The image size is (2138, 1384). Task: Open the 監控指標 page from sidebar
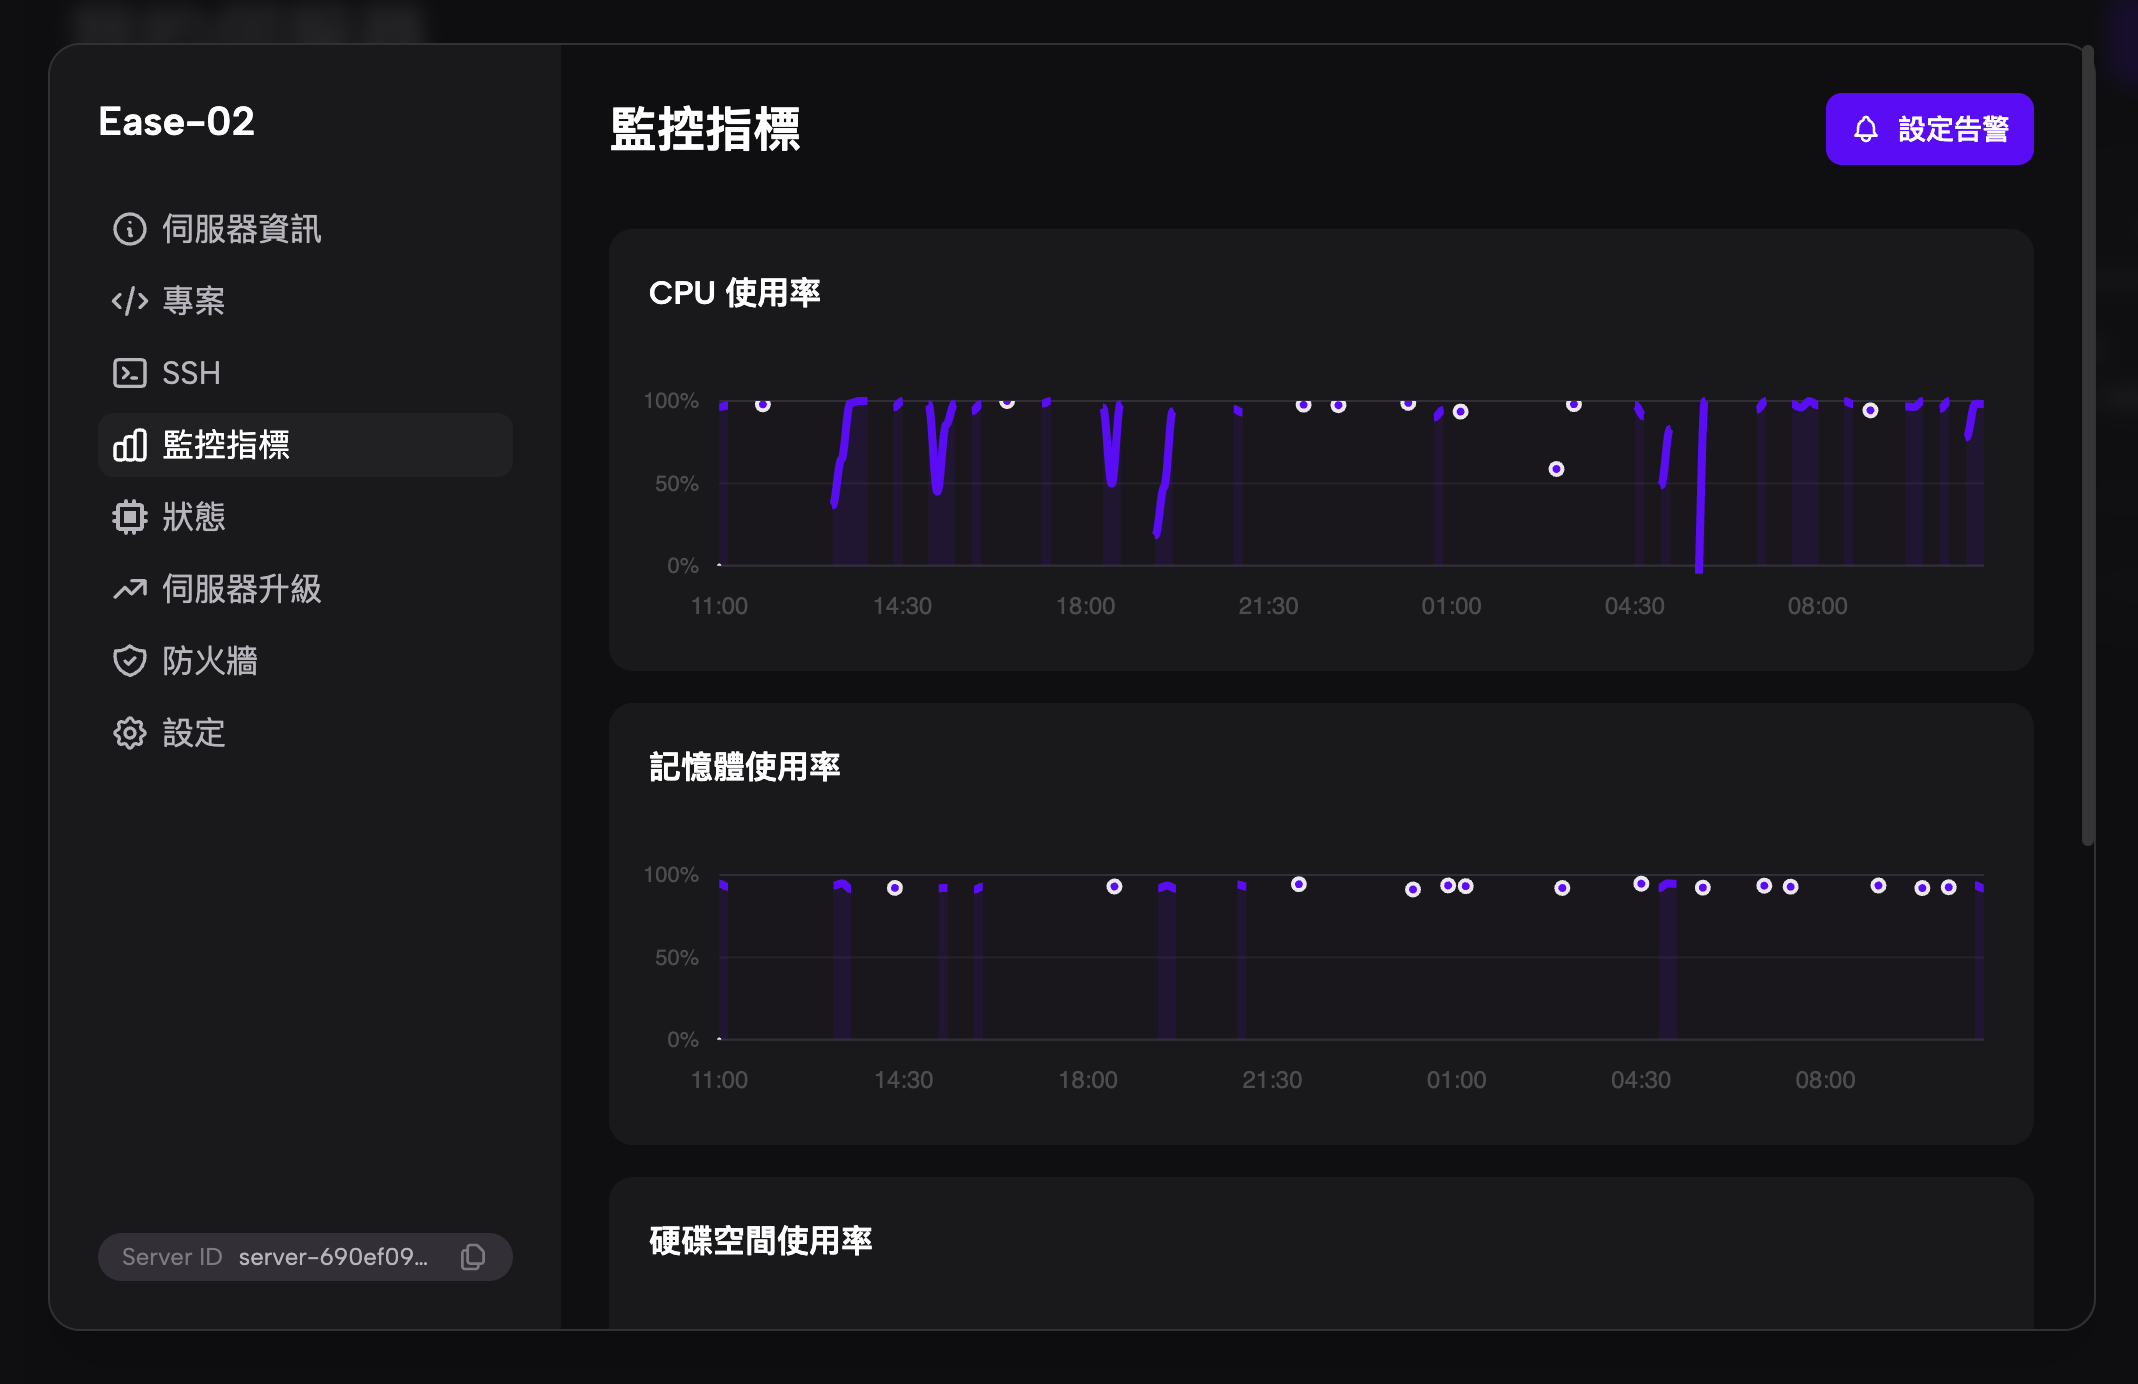[x=227, y=446]
